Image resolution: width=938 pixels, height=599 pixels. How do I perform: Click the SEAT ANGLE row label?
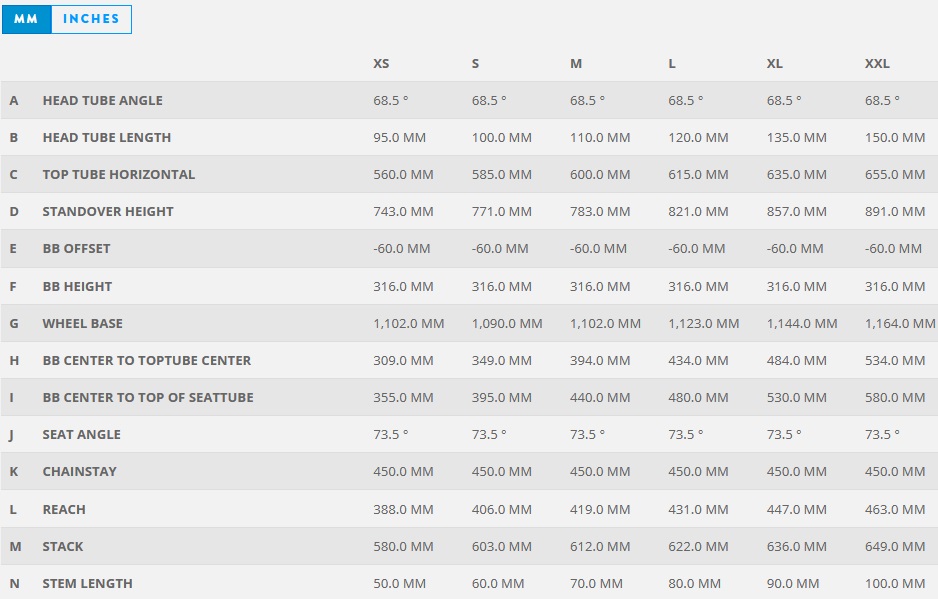click(81, 435)
